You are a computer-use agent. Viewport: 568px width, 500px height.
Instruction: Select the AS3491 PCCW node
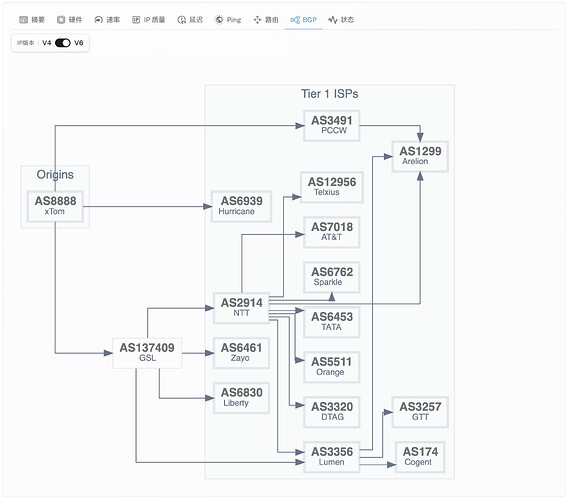click(332, 125)
